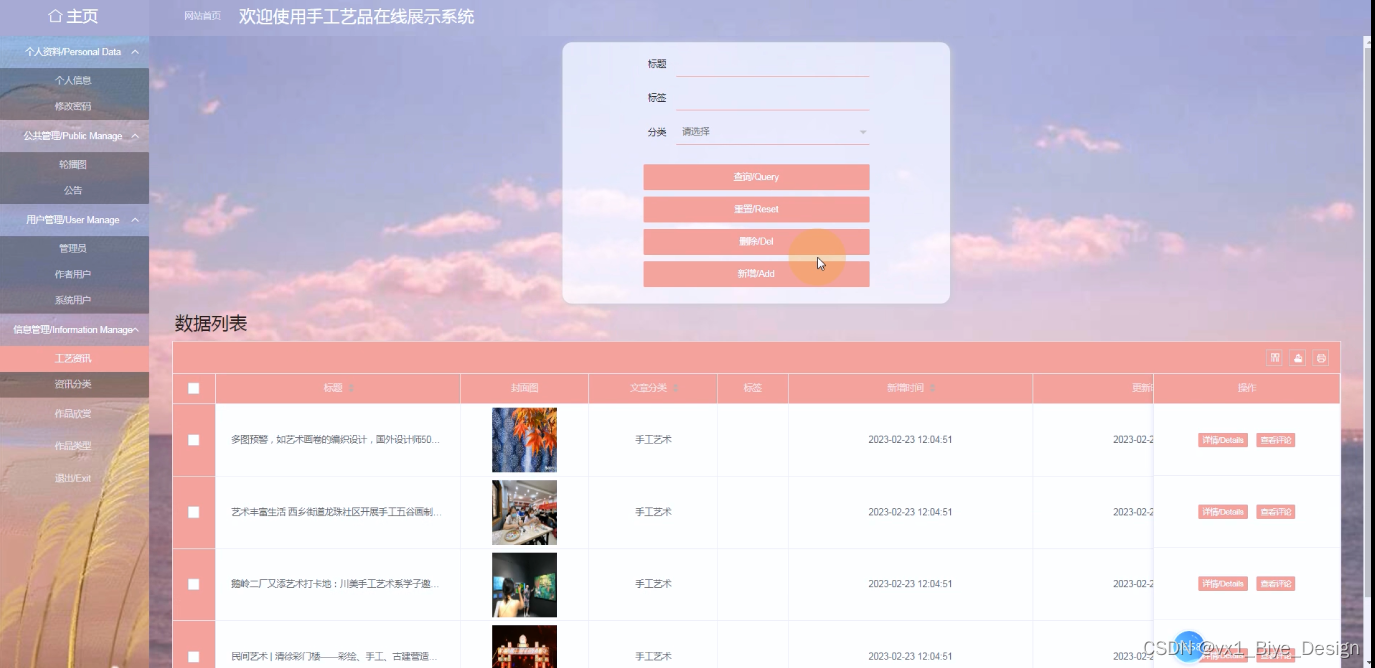Image resolution: width=1375 pixels, height=668 pixels.
Task: Click 查看评论 for the 艺术丰富生活 row
Action: 1276,512
